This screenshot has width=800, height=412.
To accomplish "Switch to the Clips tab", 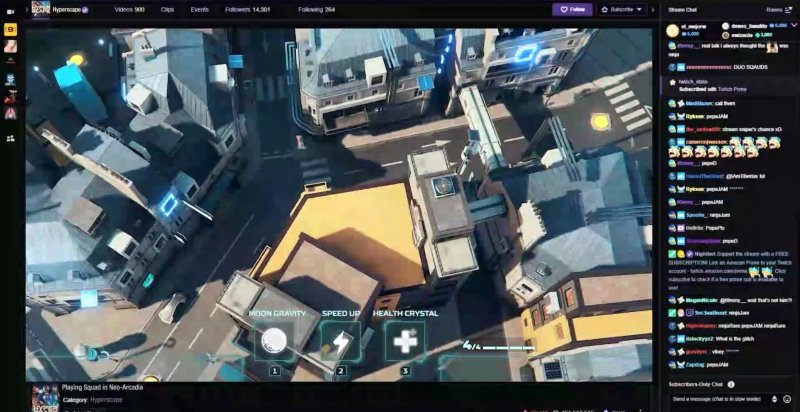I will tap(167, 9).
